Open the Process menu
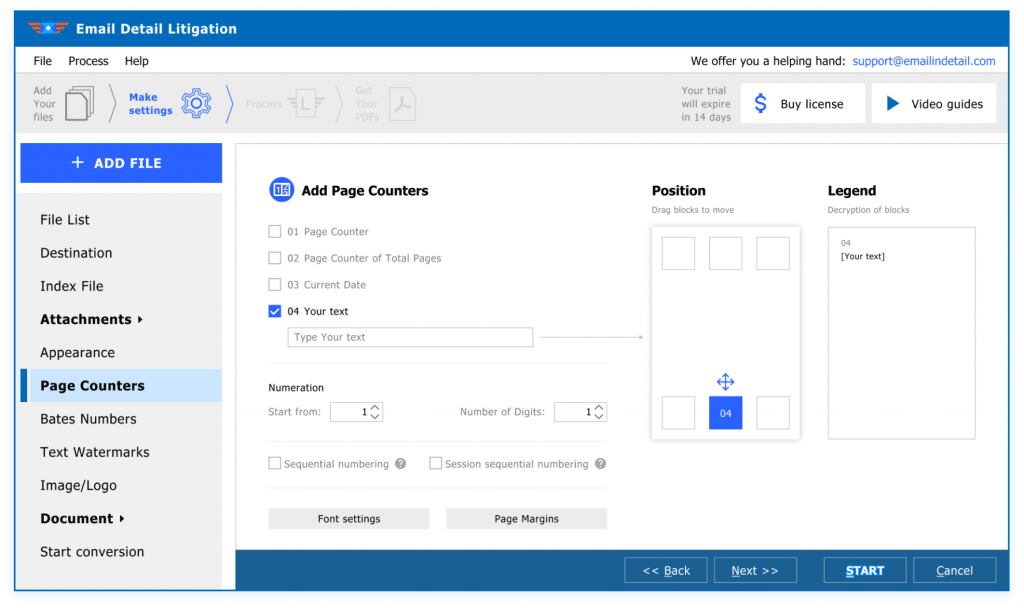This screenshot has width=1024, height=609. coord(88,61)
